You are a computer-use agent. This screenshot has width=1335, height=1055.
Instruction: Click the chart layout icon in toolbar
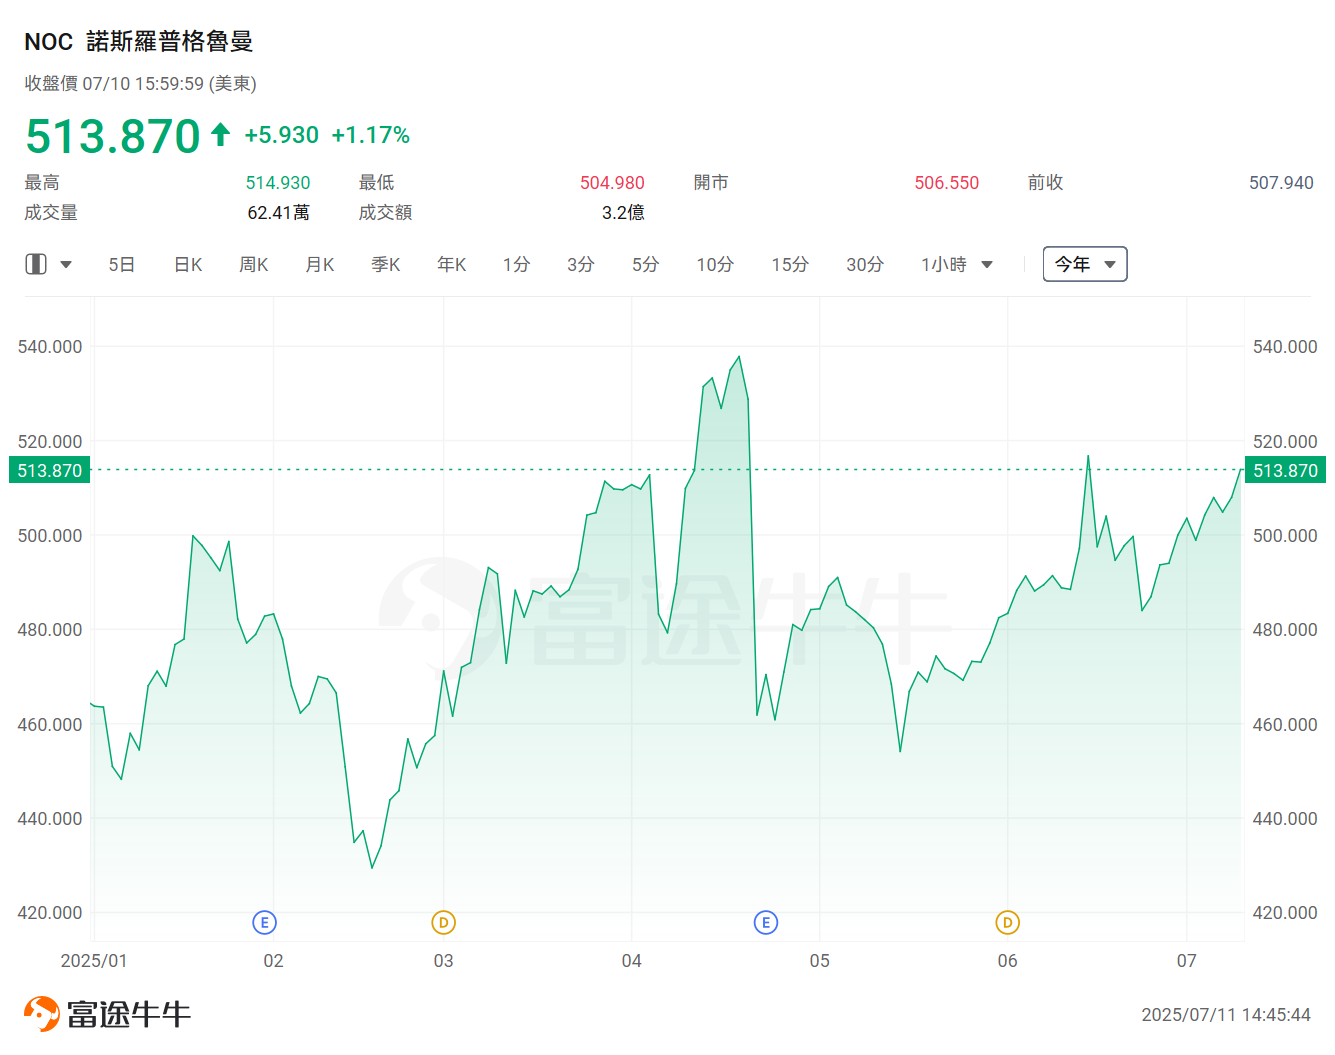36,264
